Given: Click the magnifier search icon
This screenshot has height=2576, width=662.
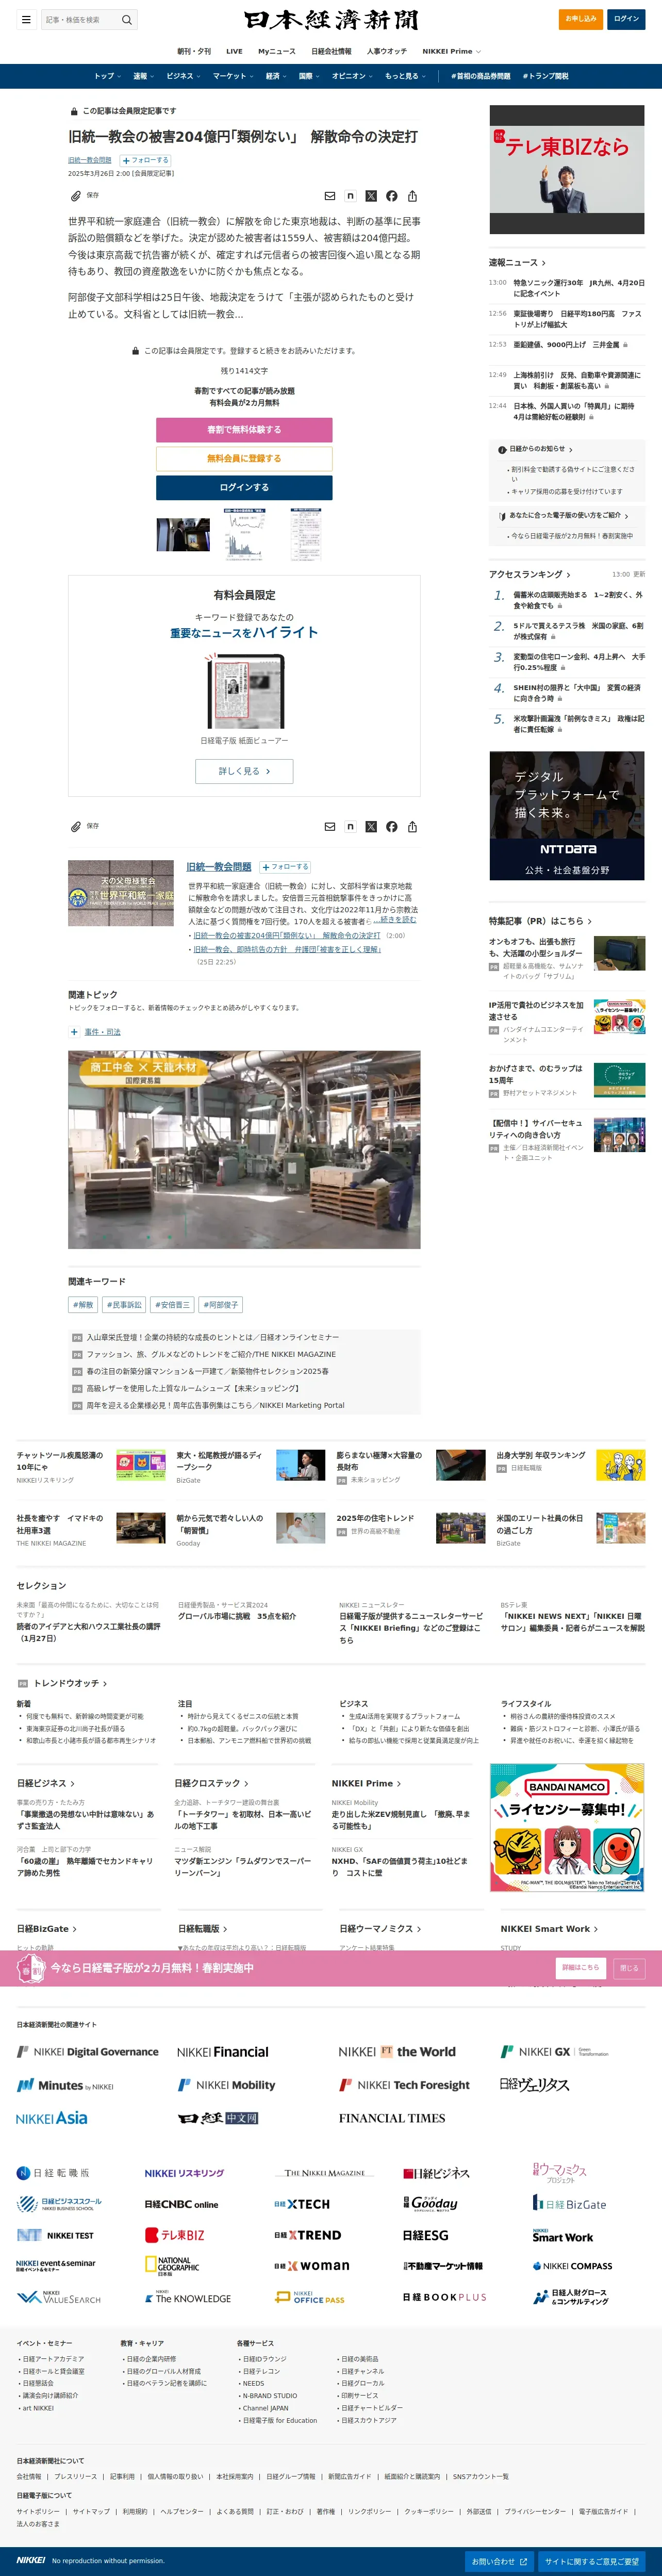Looking at the screenshot, I should 127,20.
